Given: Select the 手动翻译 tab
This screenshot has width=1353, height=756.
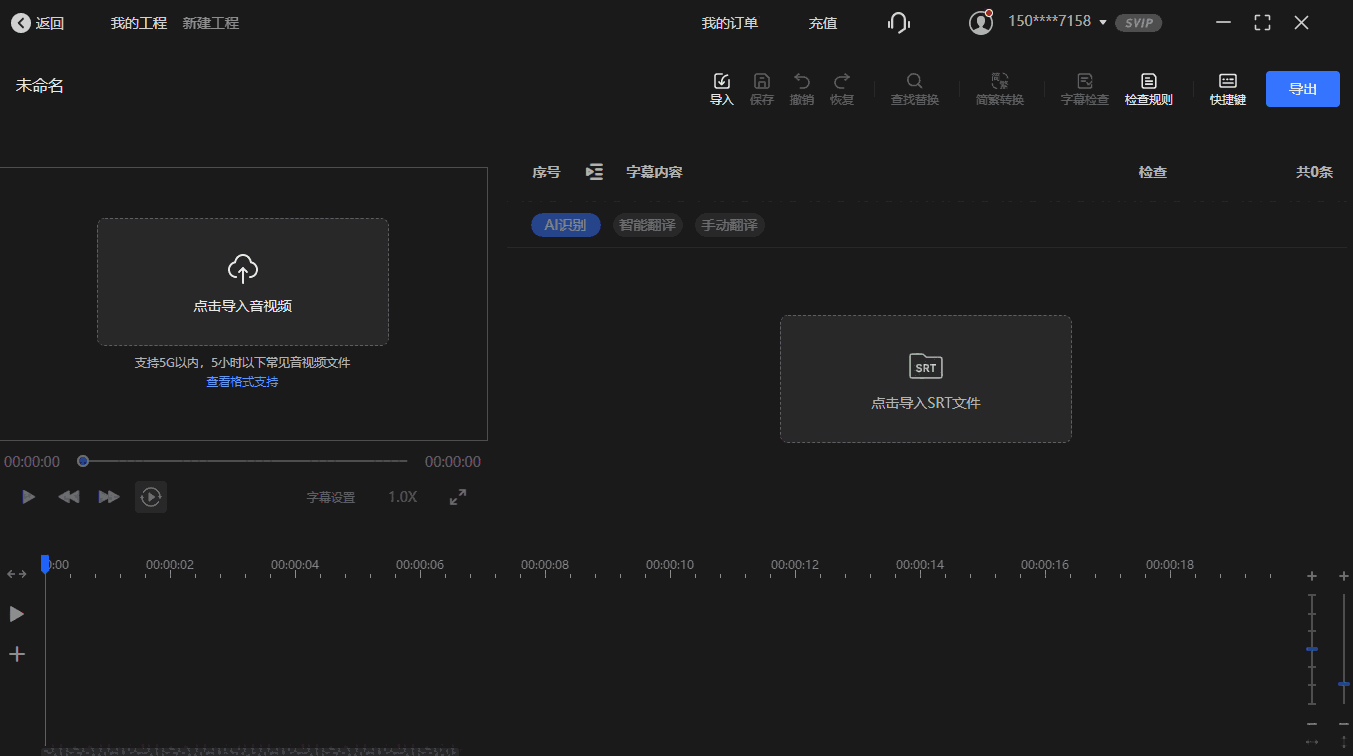Looking at the screenshot, I should point(730,225).
